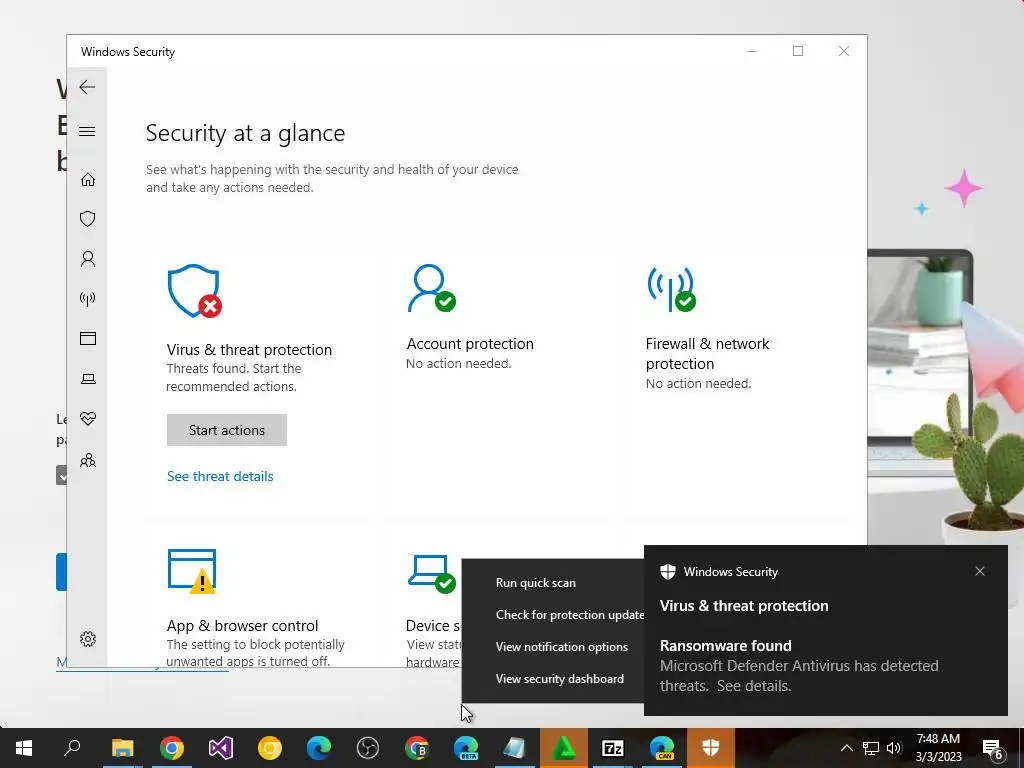Image resolution: width=1024 pixels, height=768 pixels.
Task: Open the hamburger navigation menu
Action: [87, 131]
